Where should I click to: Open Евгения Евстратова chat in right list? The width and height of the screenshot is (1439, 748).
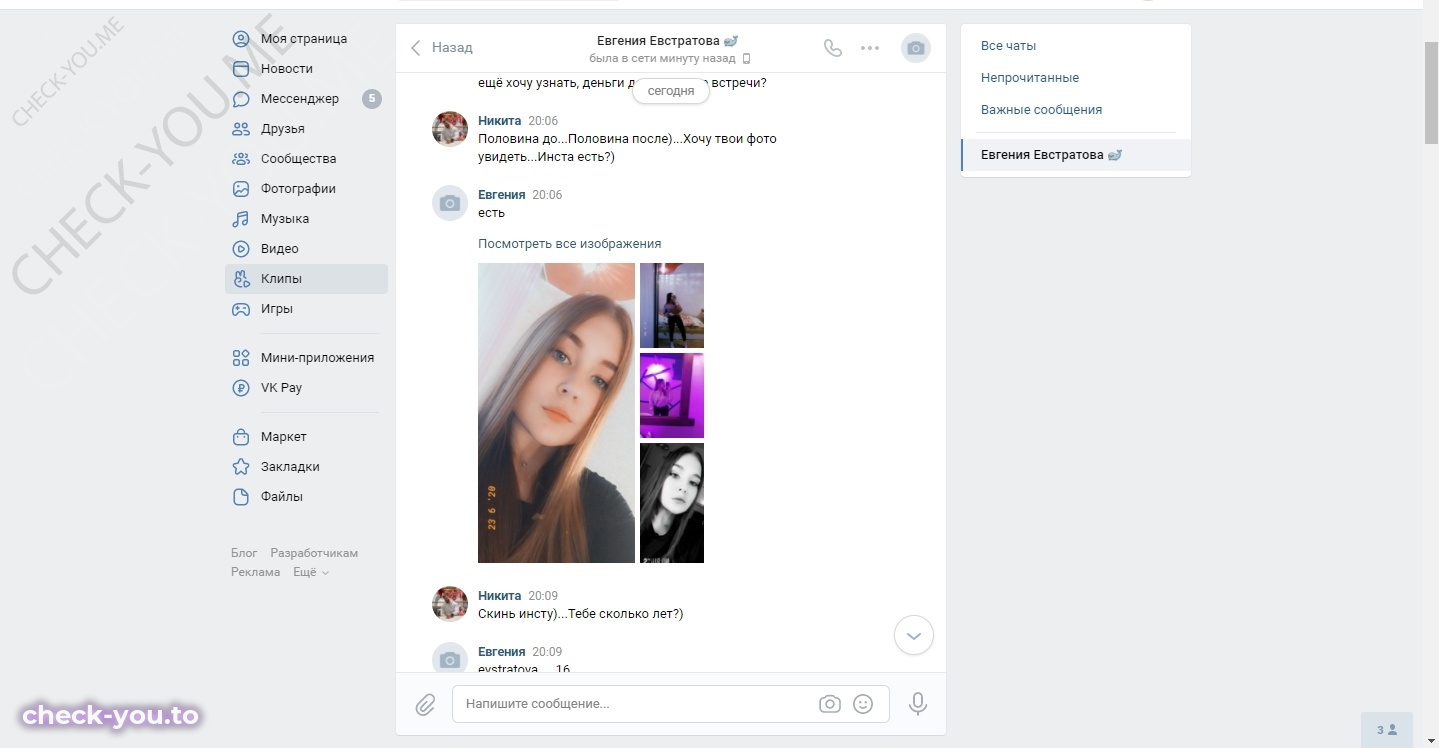[1076, 155]
